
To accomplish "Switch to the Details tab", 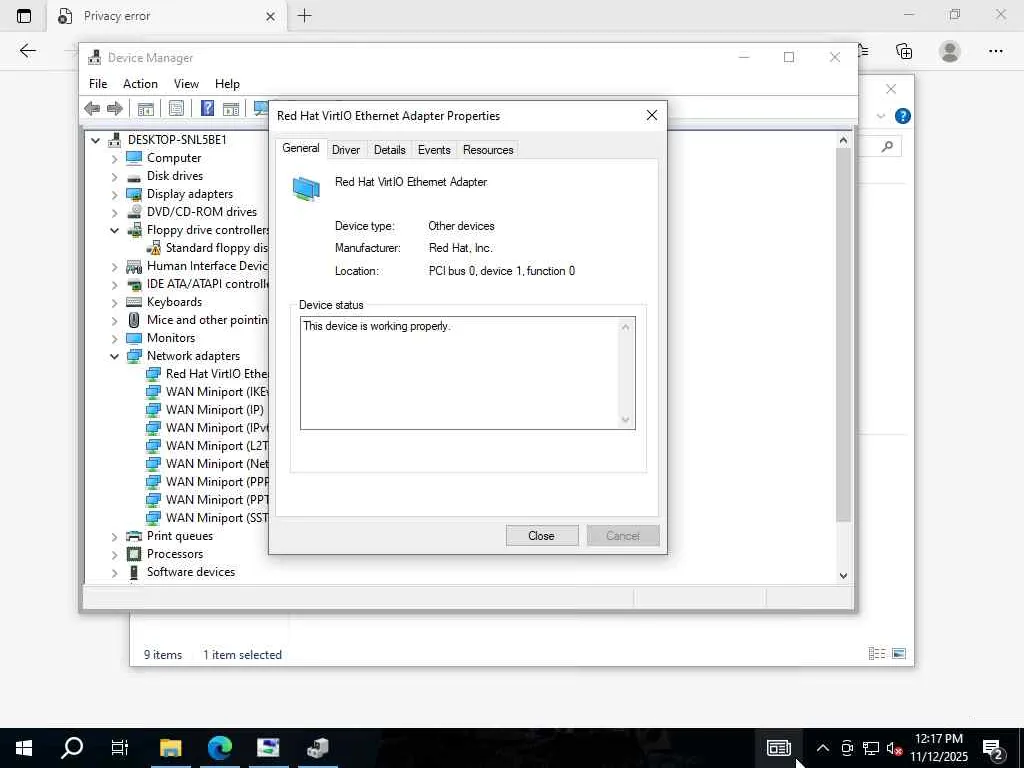I will (389, 150).
